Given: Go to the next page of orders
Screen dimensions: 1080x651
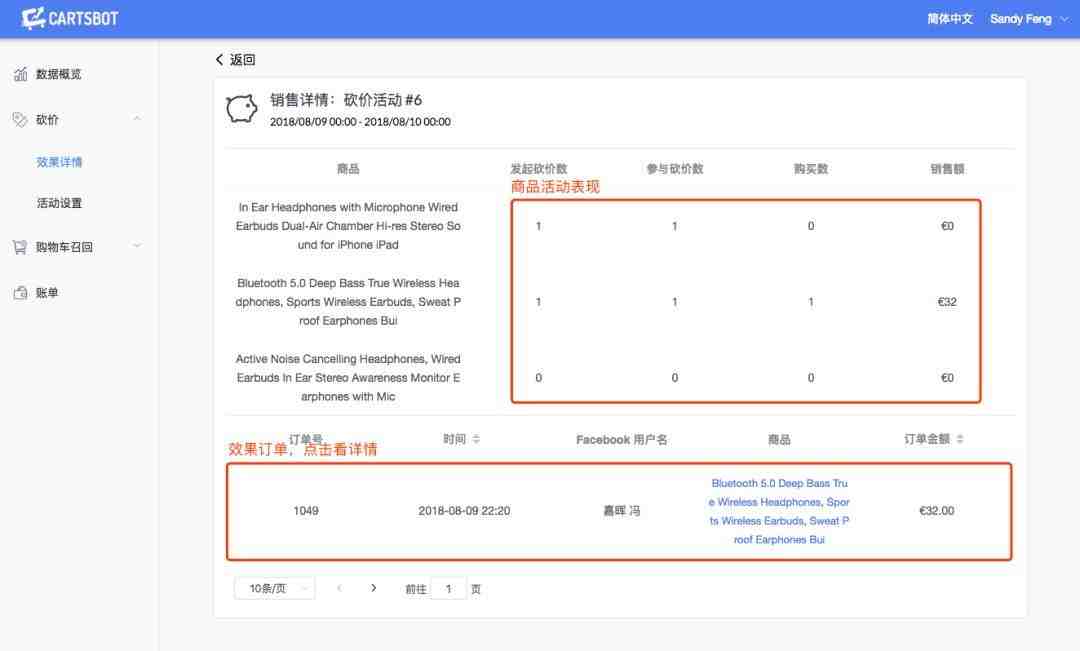Looking at the screenshot, I should point(373,588).
